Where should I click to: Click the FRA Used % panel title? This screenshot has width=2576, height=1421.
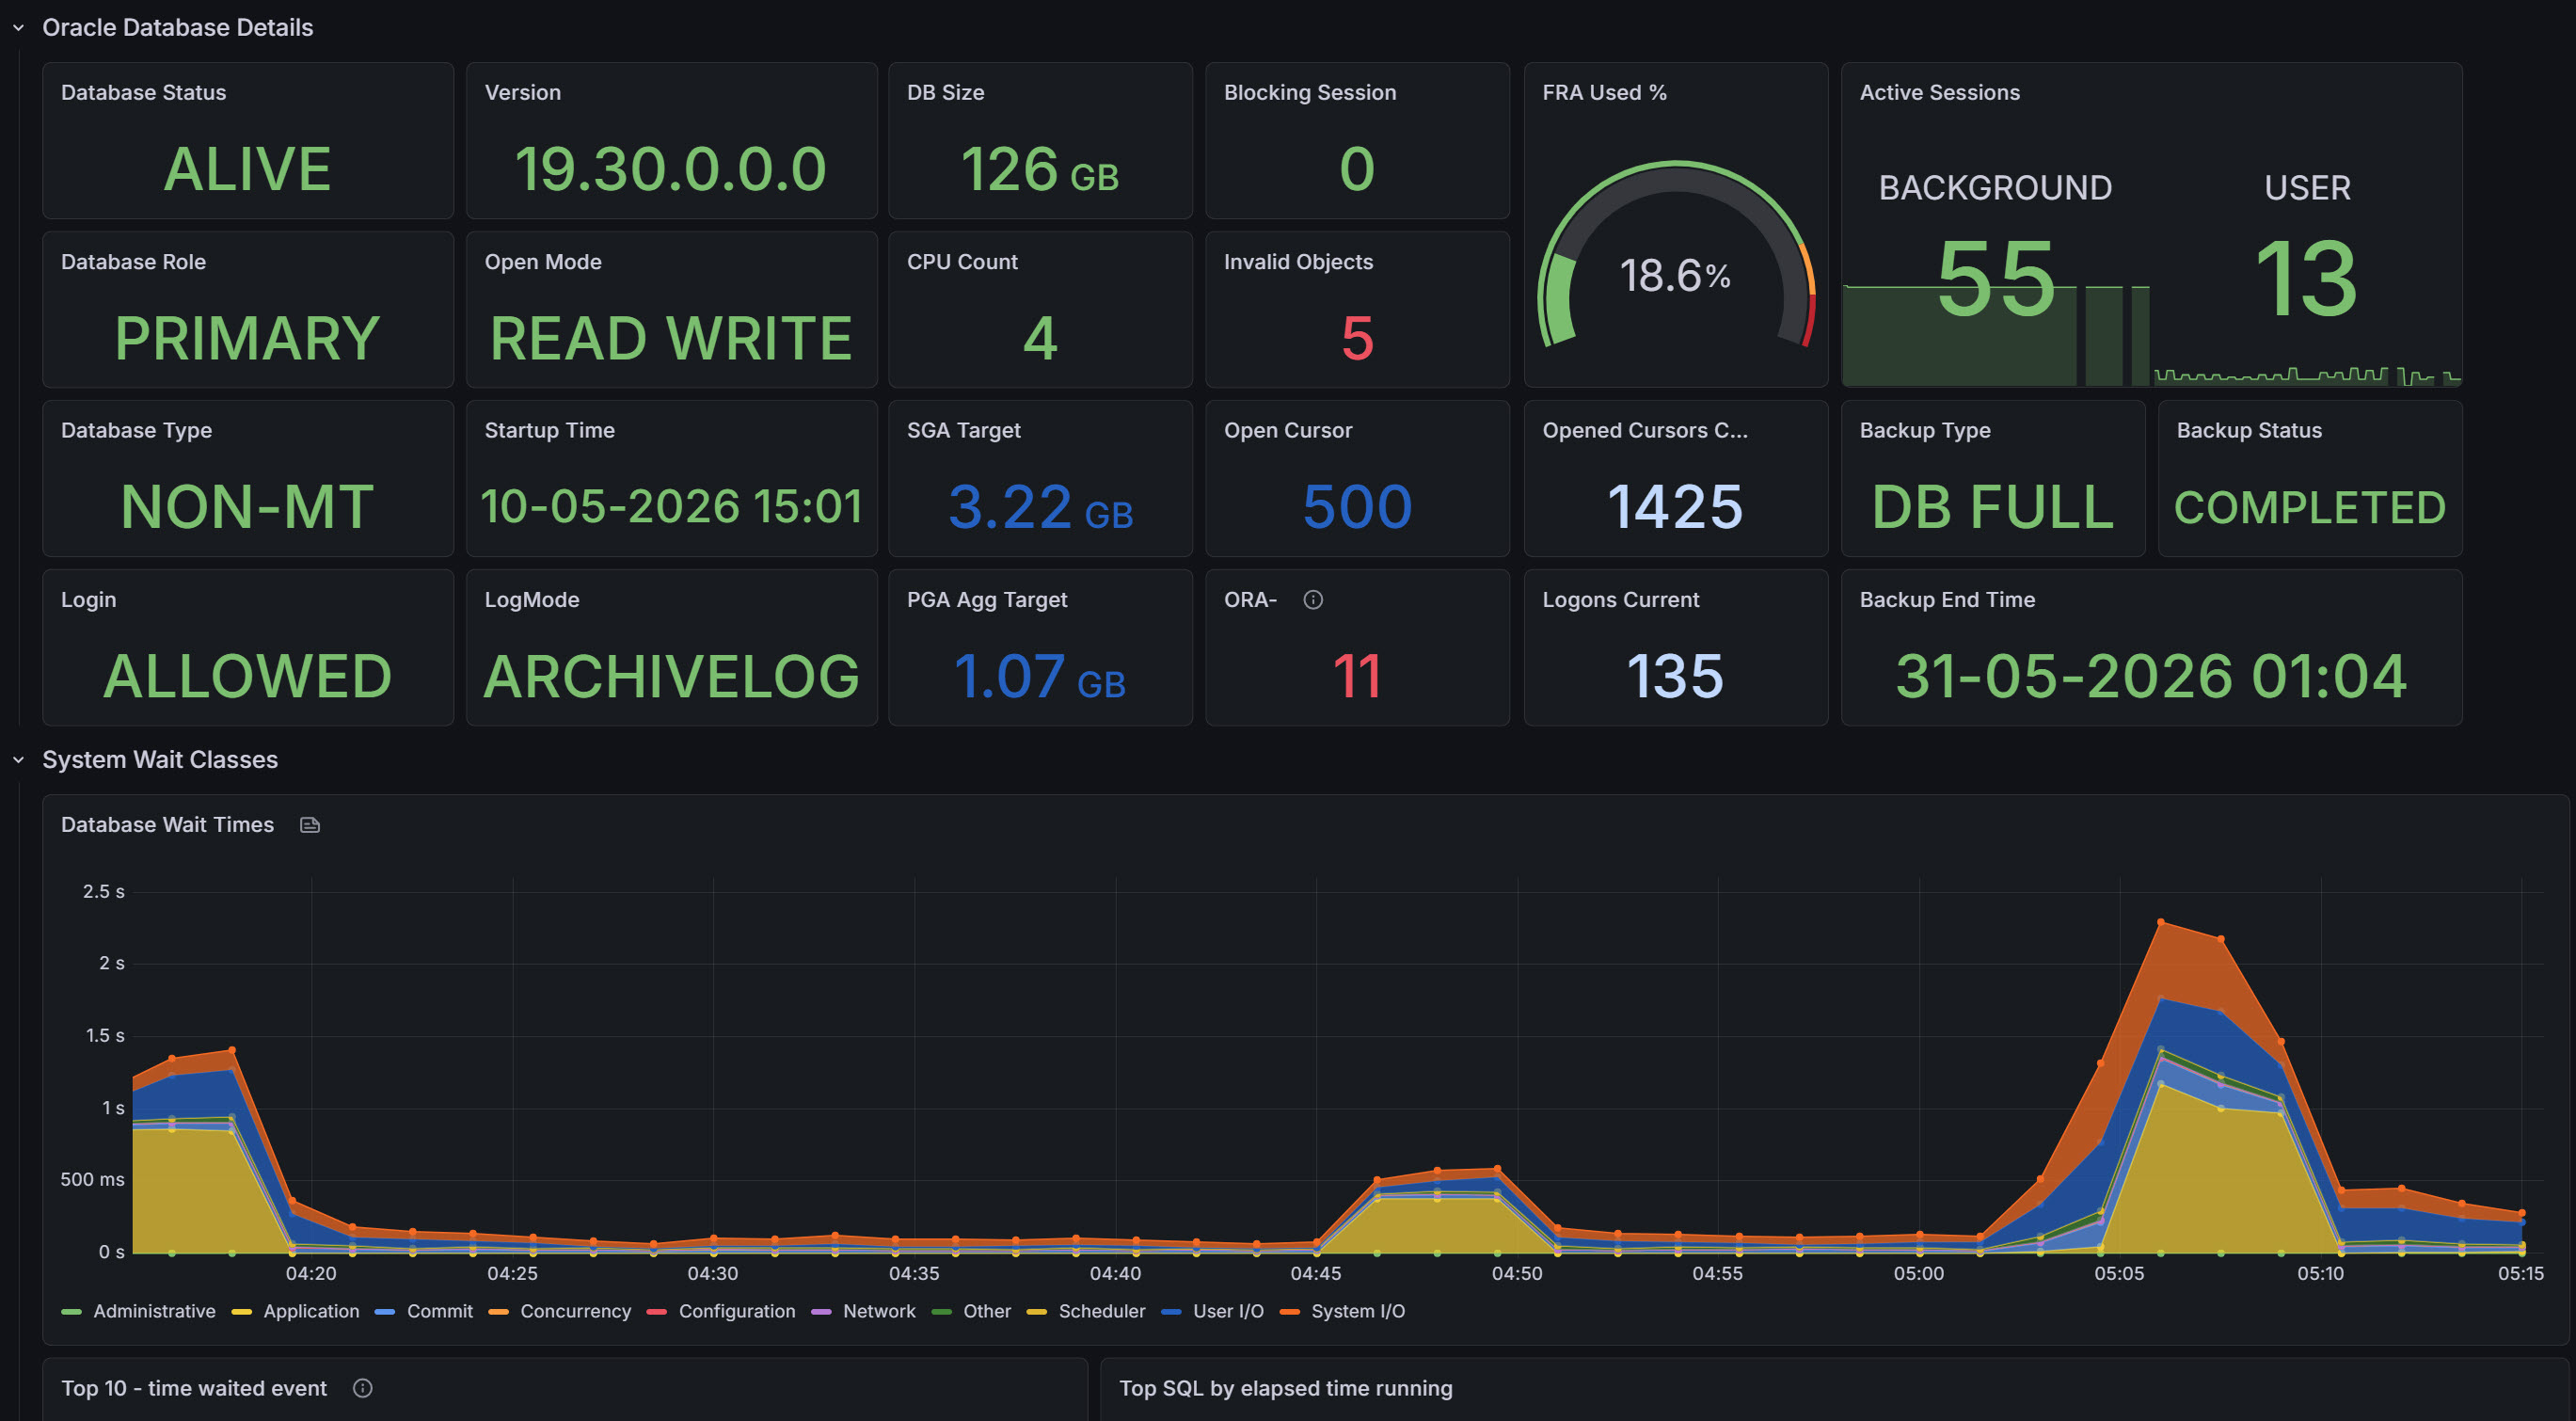coord(1604,93)
